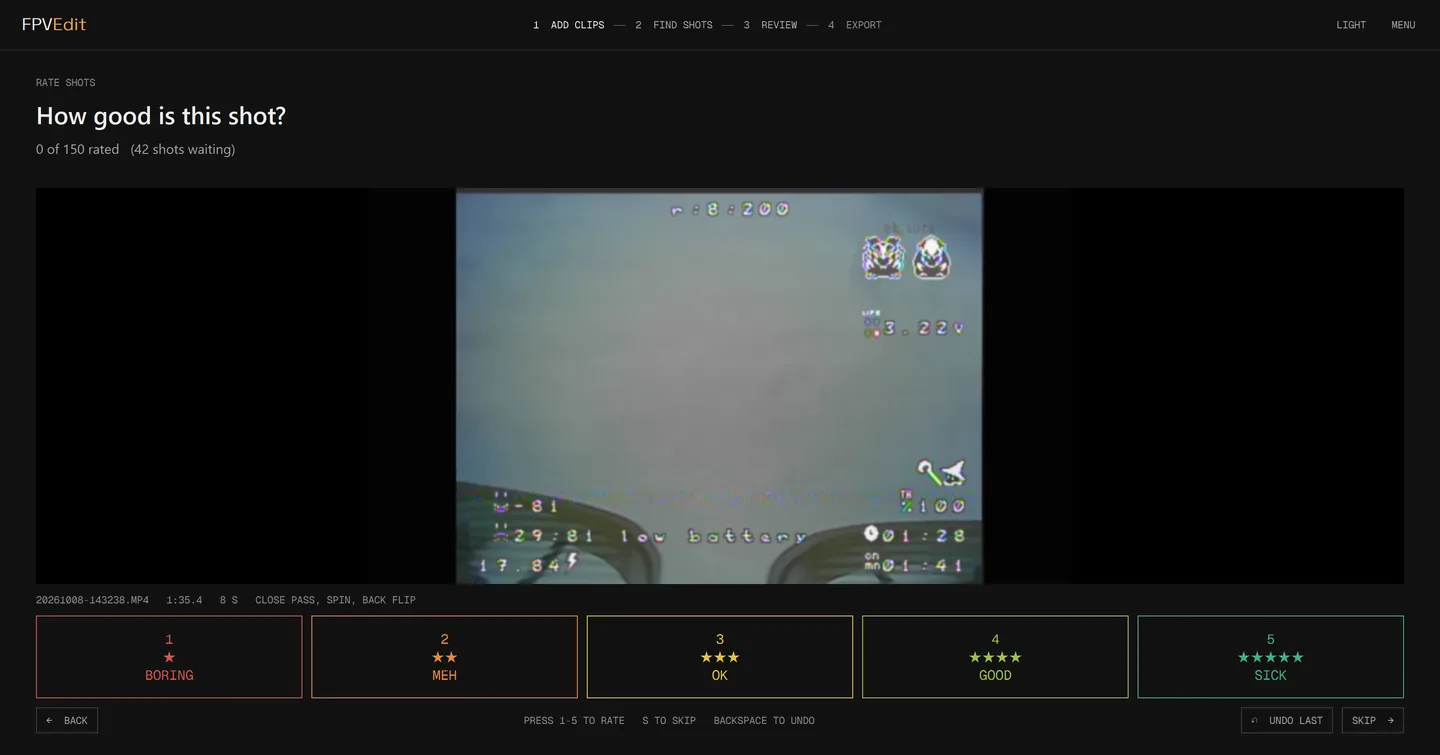
Task: Rate shot 4 stars Good
Action: tap(995, 657)
